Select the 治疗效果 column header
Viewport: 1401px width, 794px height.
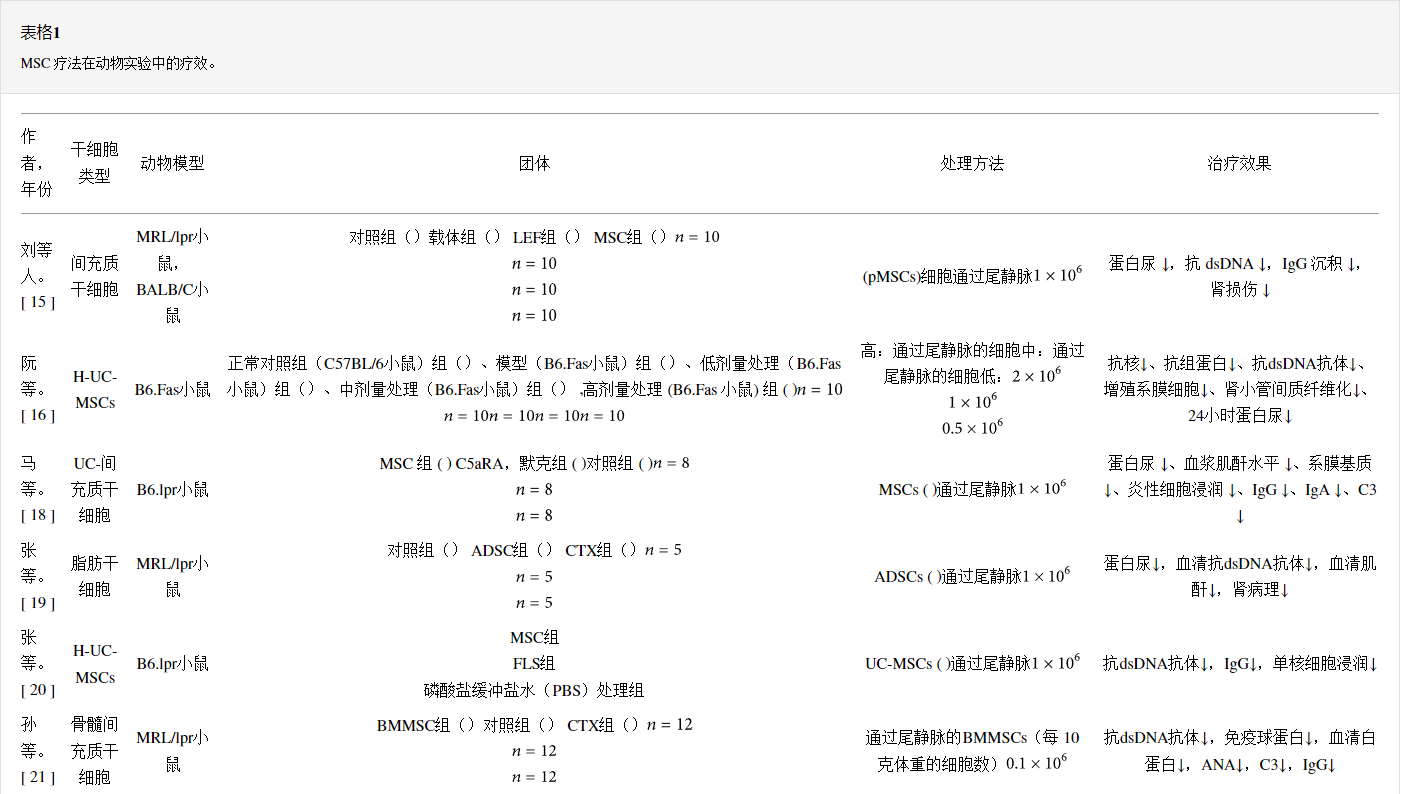click(x=1239, y=163)
